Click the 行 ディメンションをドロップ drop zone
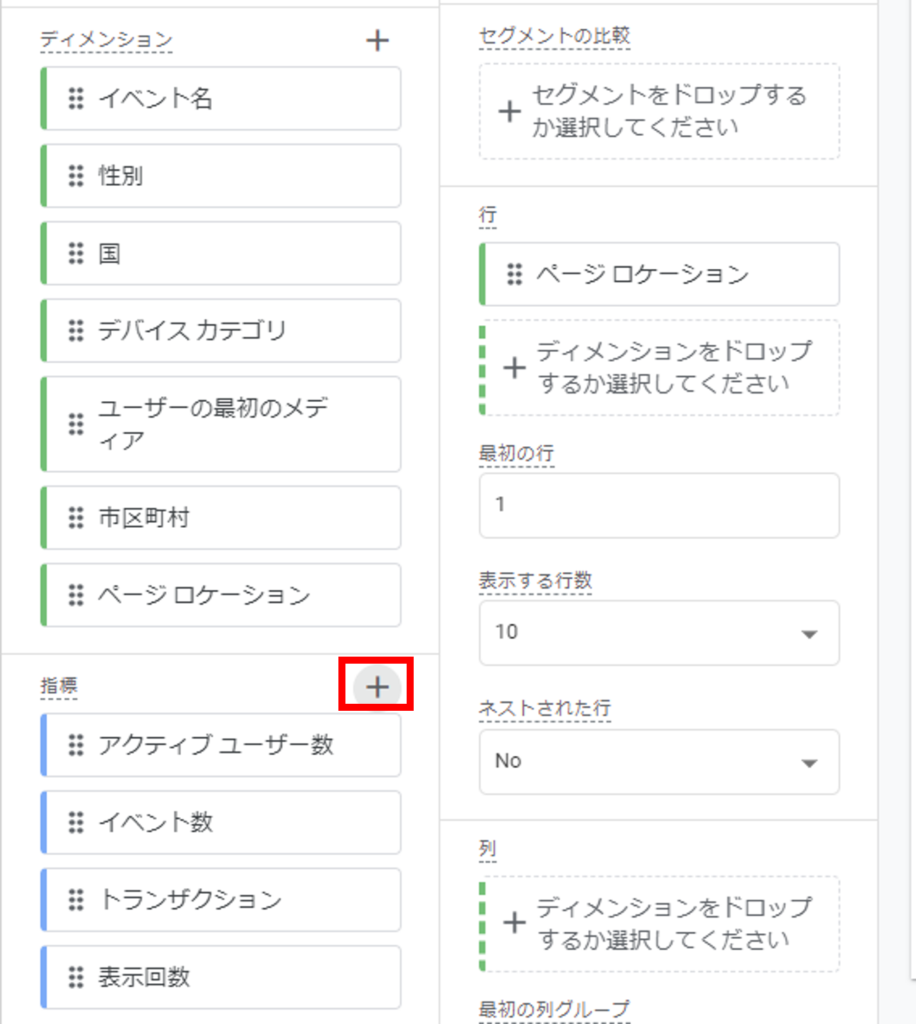The width and height of the screenshot is (916, 1024). (659, 367)
